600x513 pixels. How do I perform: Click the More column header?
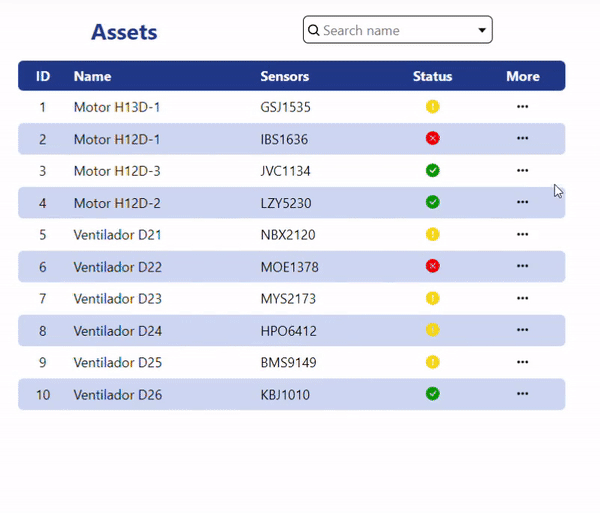[523, 76]
